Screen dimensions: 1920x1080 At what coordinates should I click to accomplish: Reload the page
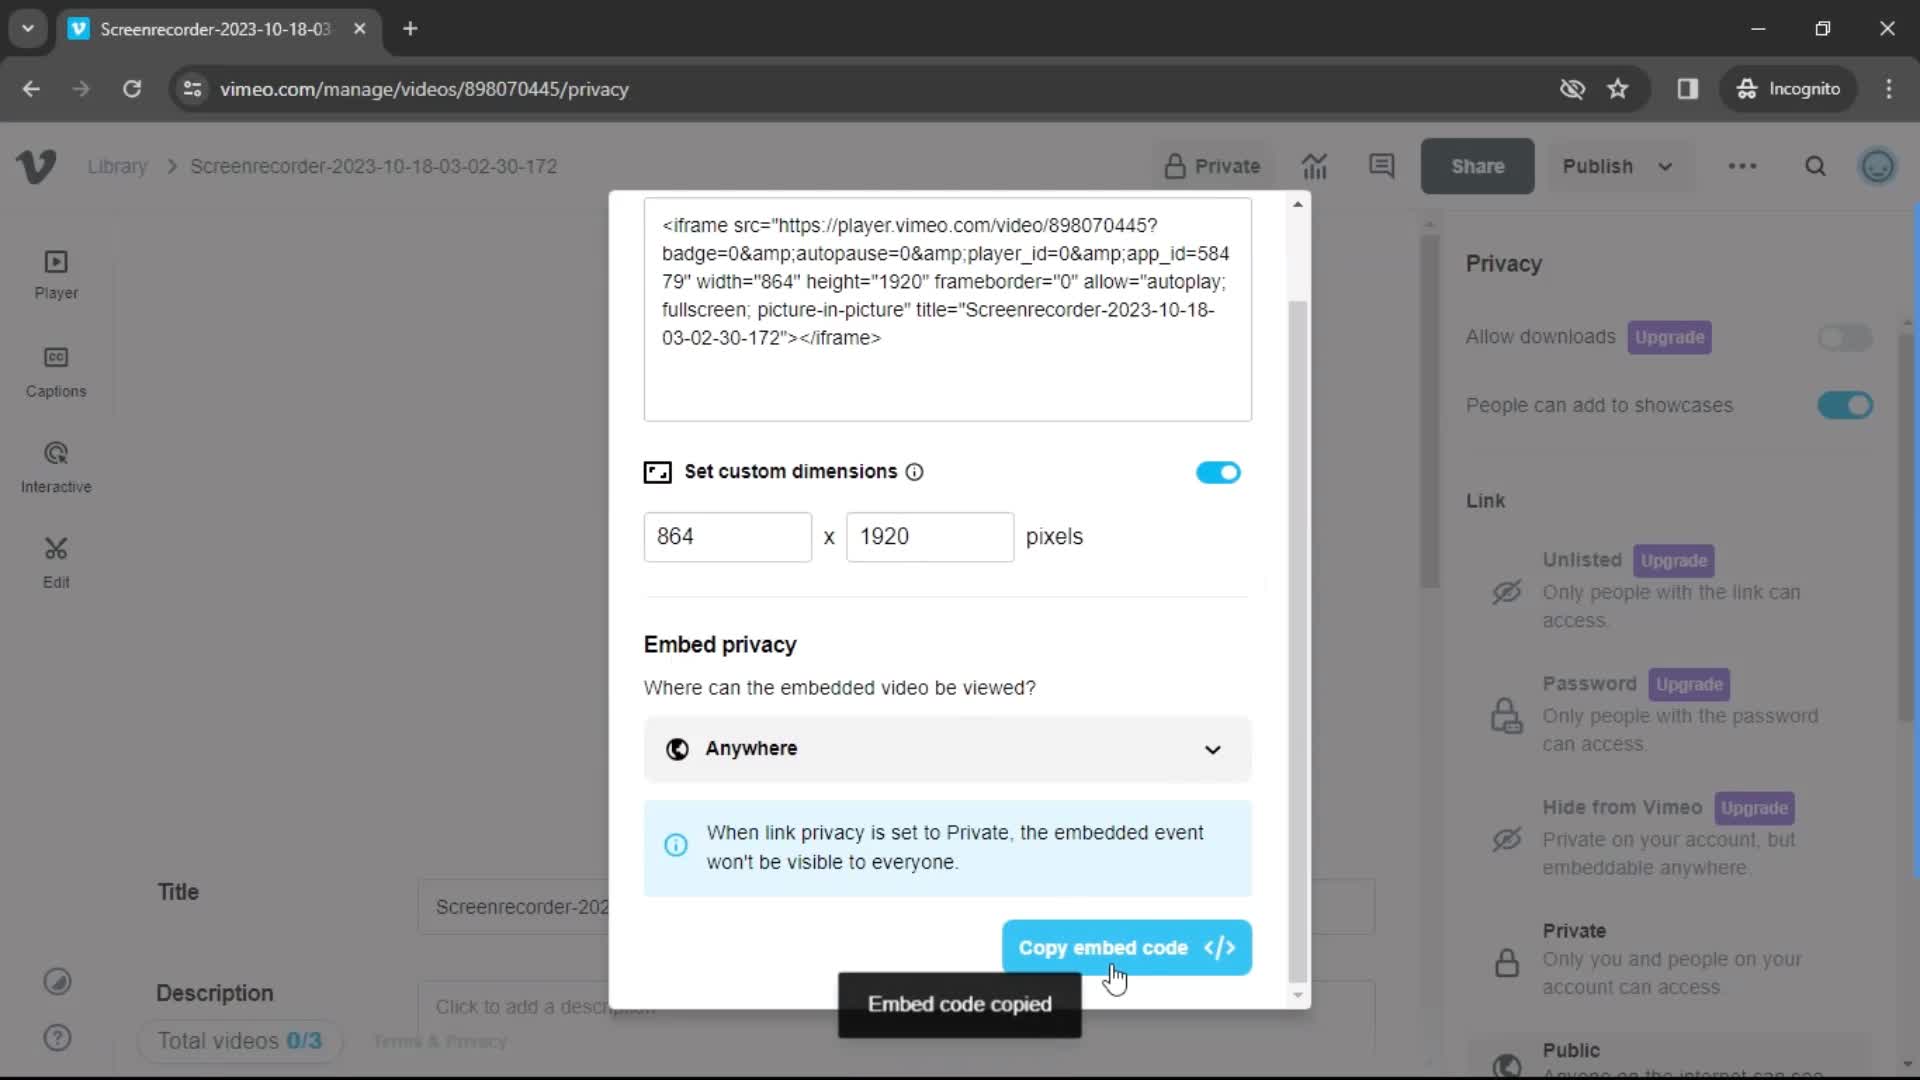point(132,89)
